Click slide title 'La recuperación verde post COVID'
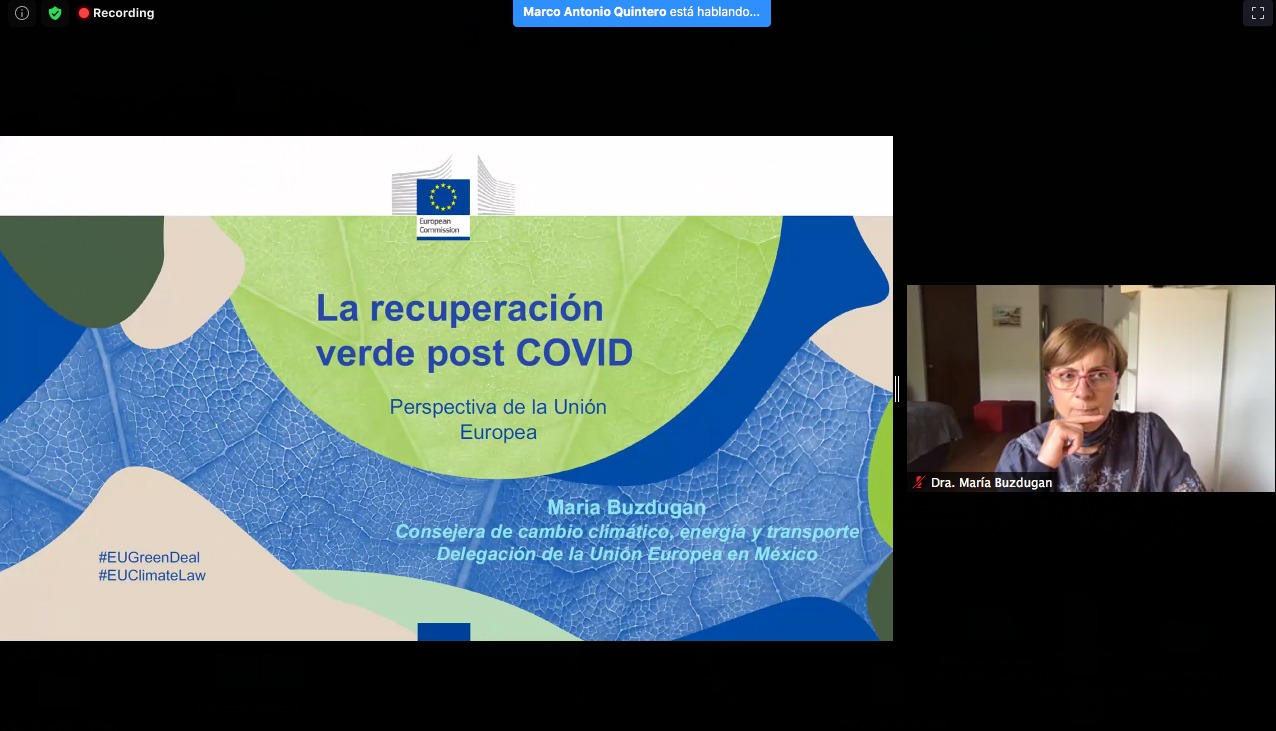 click(474, 330)
